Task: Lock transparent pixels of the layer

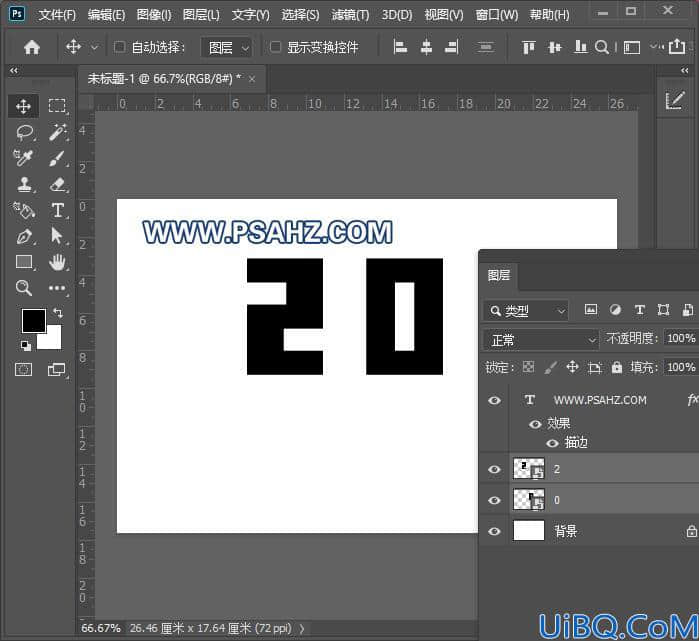Action: [x=528, y=367]
